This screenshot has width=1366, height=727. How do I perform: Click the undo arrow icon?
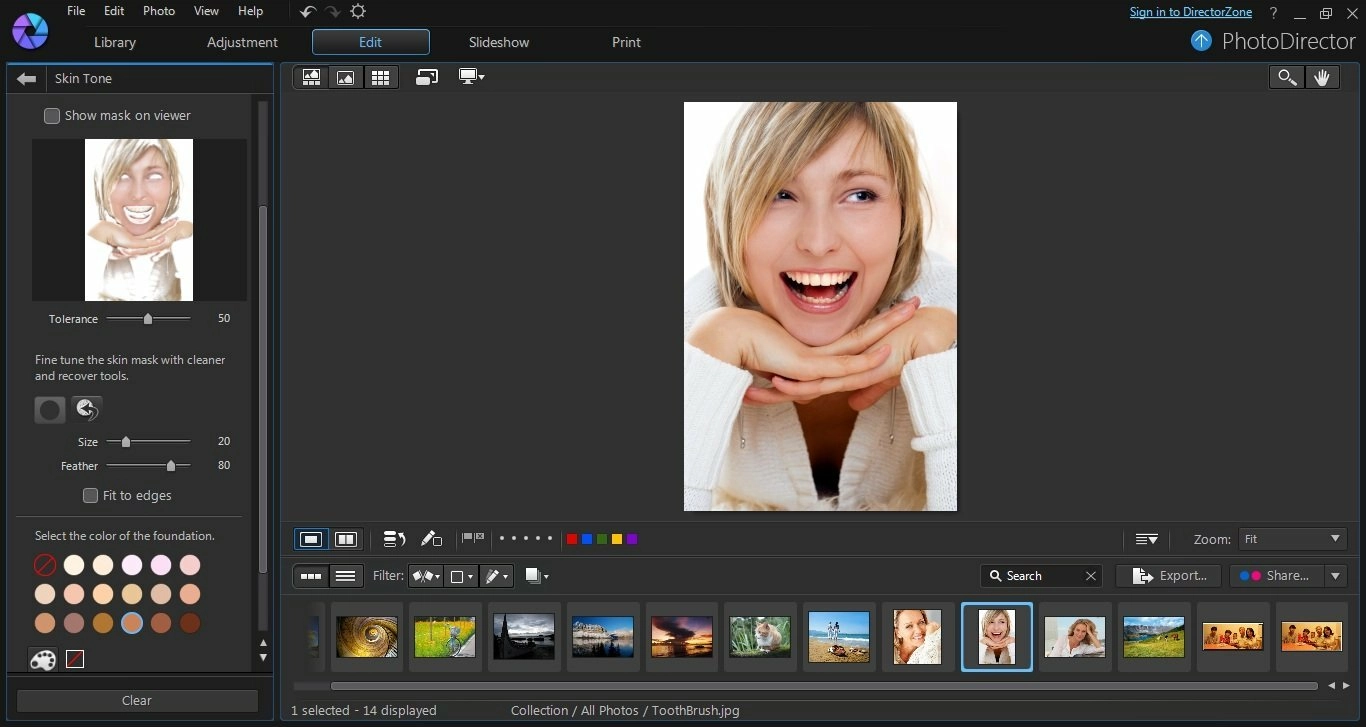(308, 12)
